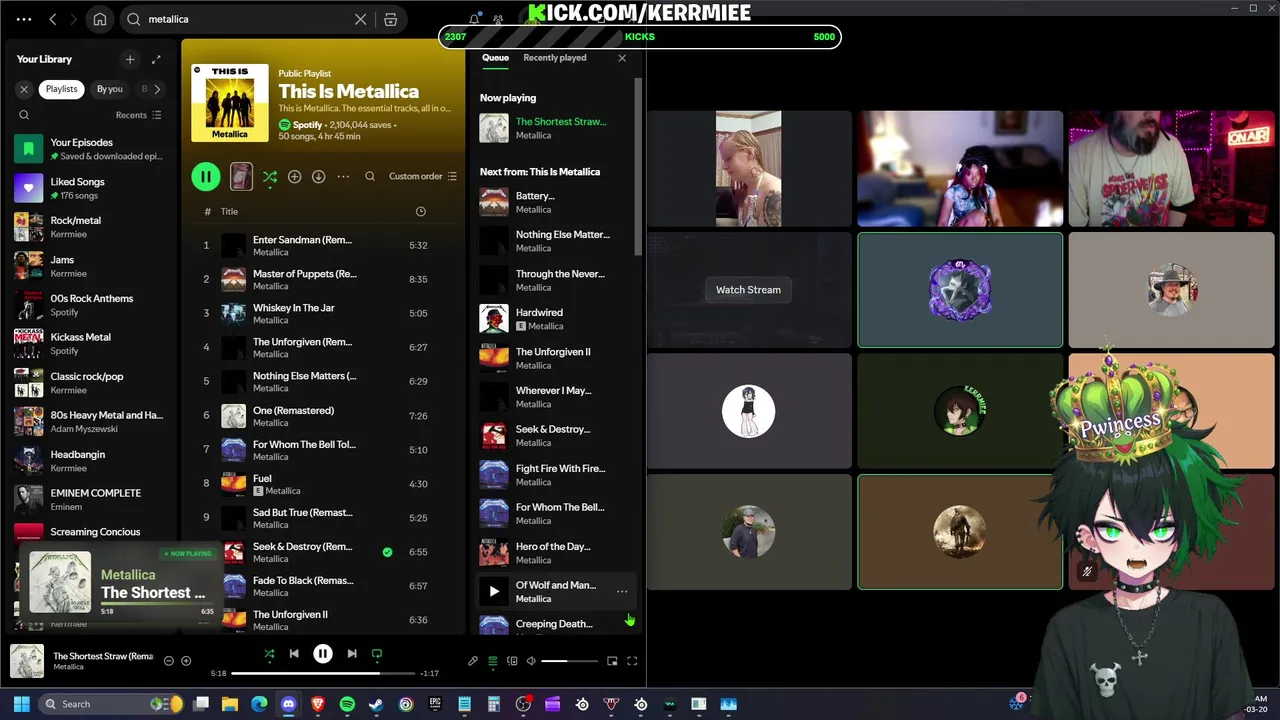Select the Fuel track row
This screenshot has height=720, width=1280.
[x=322, y=484]
